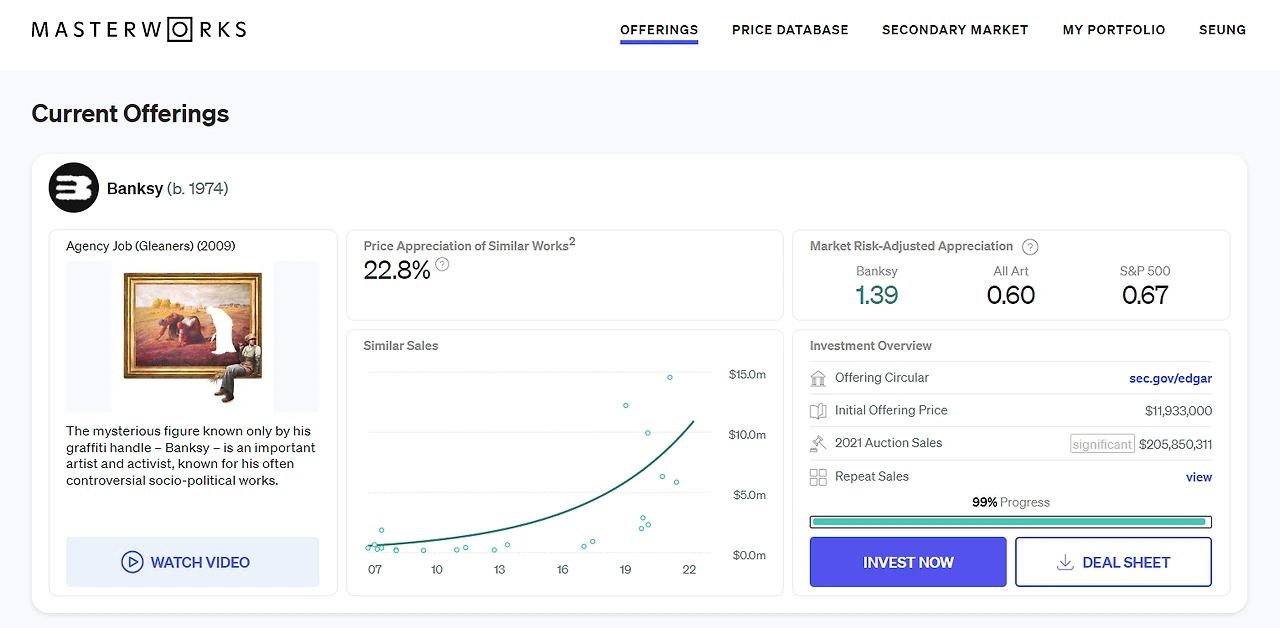Viewport: 1280px width, 628px height.
Task: Navigate to My Portfolio
Action: (x=1114, y=30)
